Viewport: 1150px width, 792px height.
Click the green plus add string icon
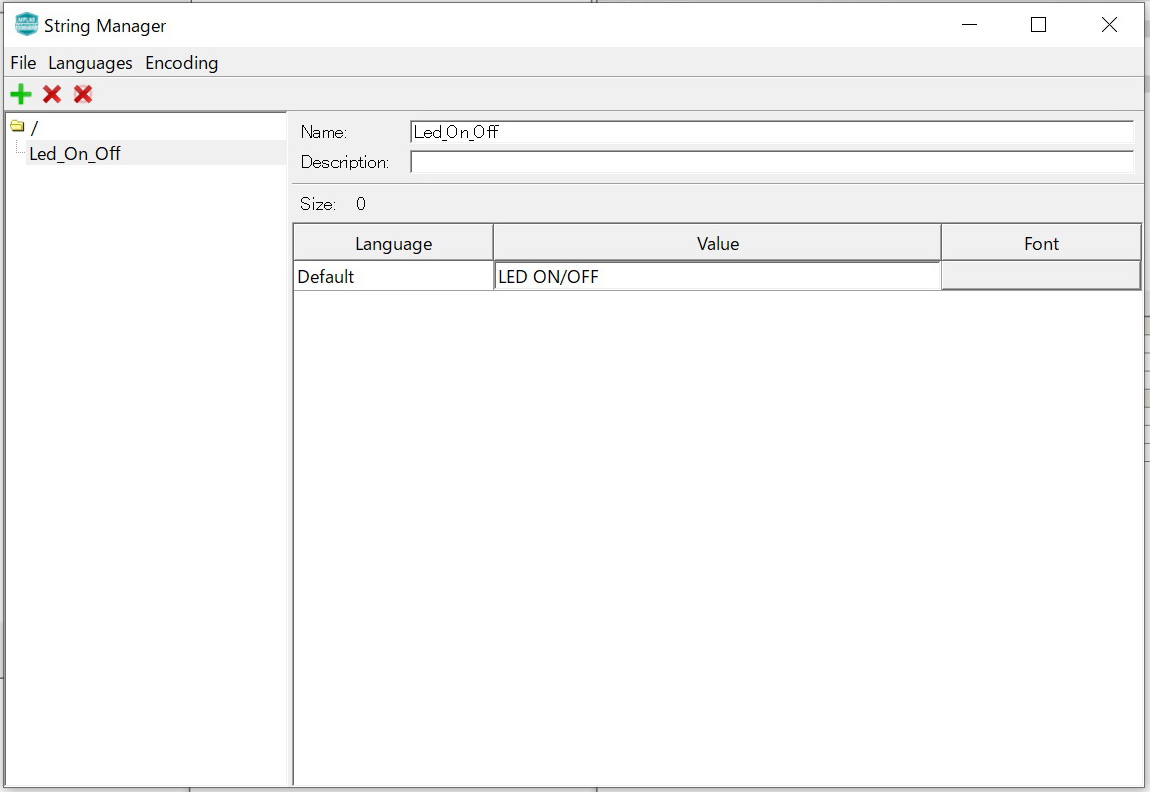[x=20, y=94]
